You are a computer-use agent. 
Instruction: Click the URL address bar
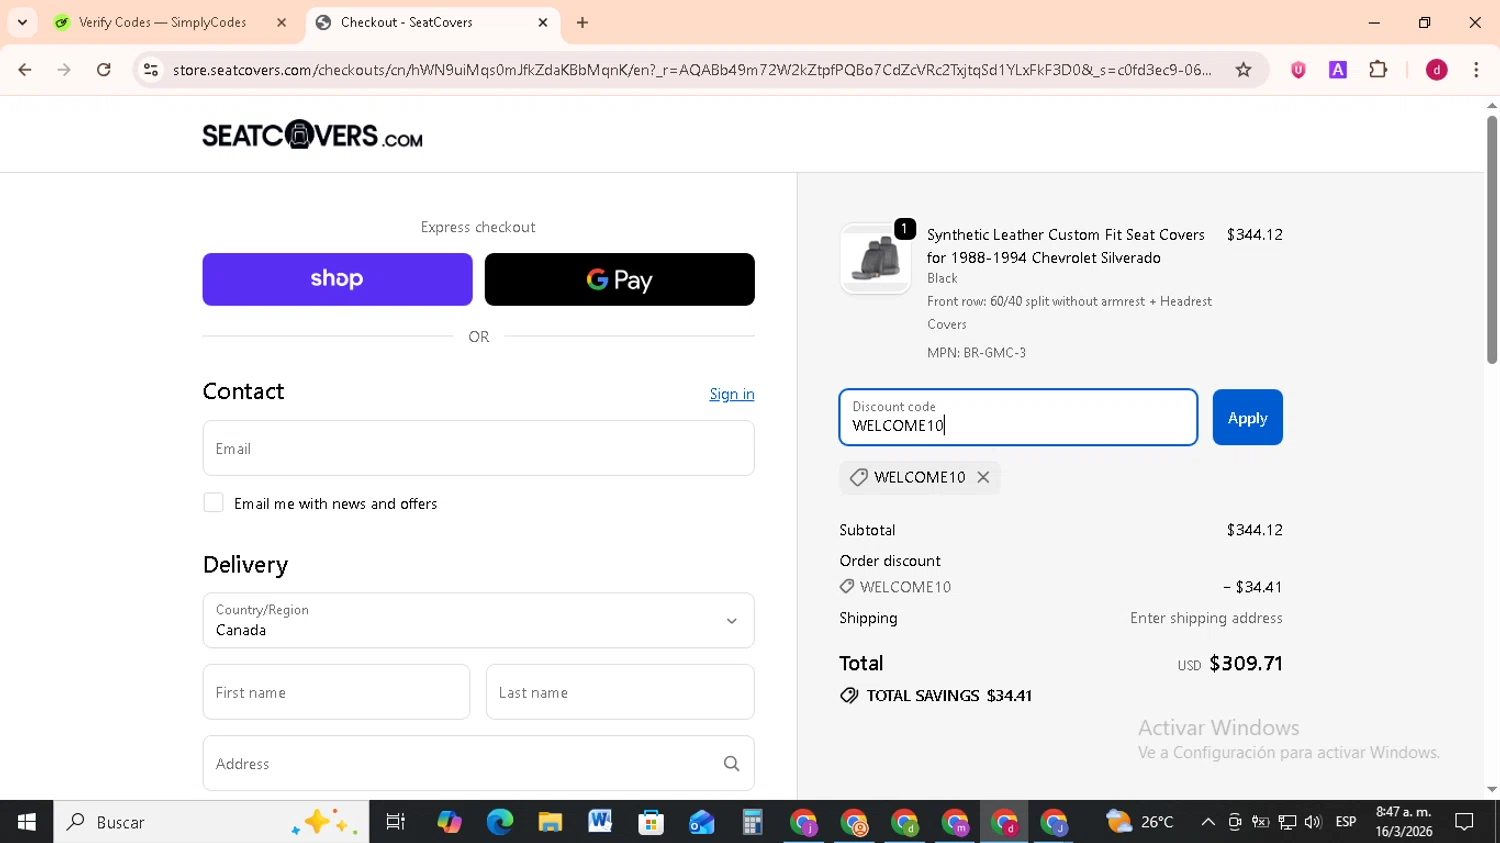pyautogui.click(x=692, y=69)
